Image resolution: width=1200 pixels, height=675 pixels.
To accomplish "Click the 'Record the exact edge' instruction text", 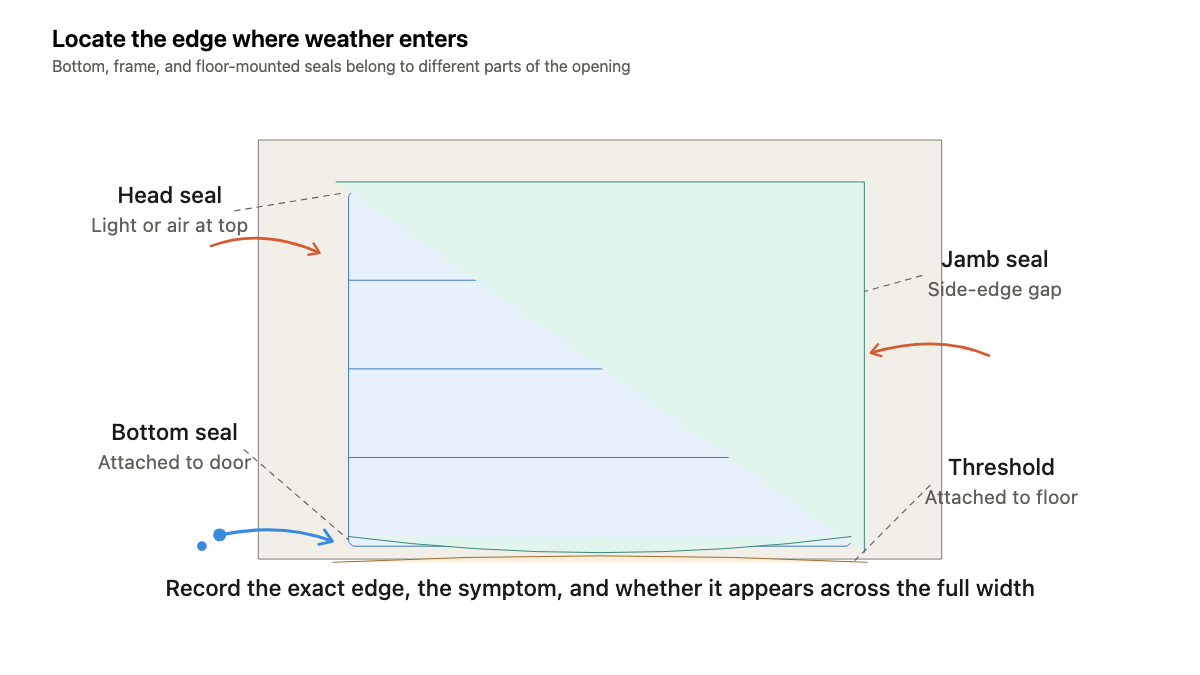I will [x=600, y=588].
